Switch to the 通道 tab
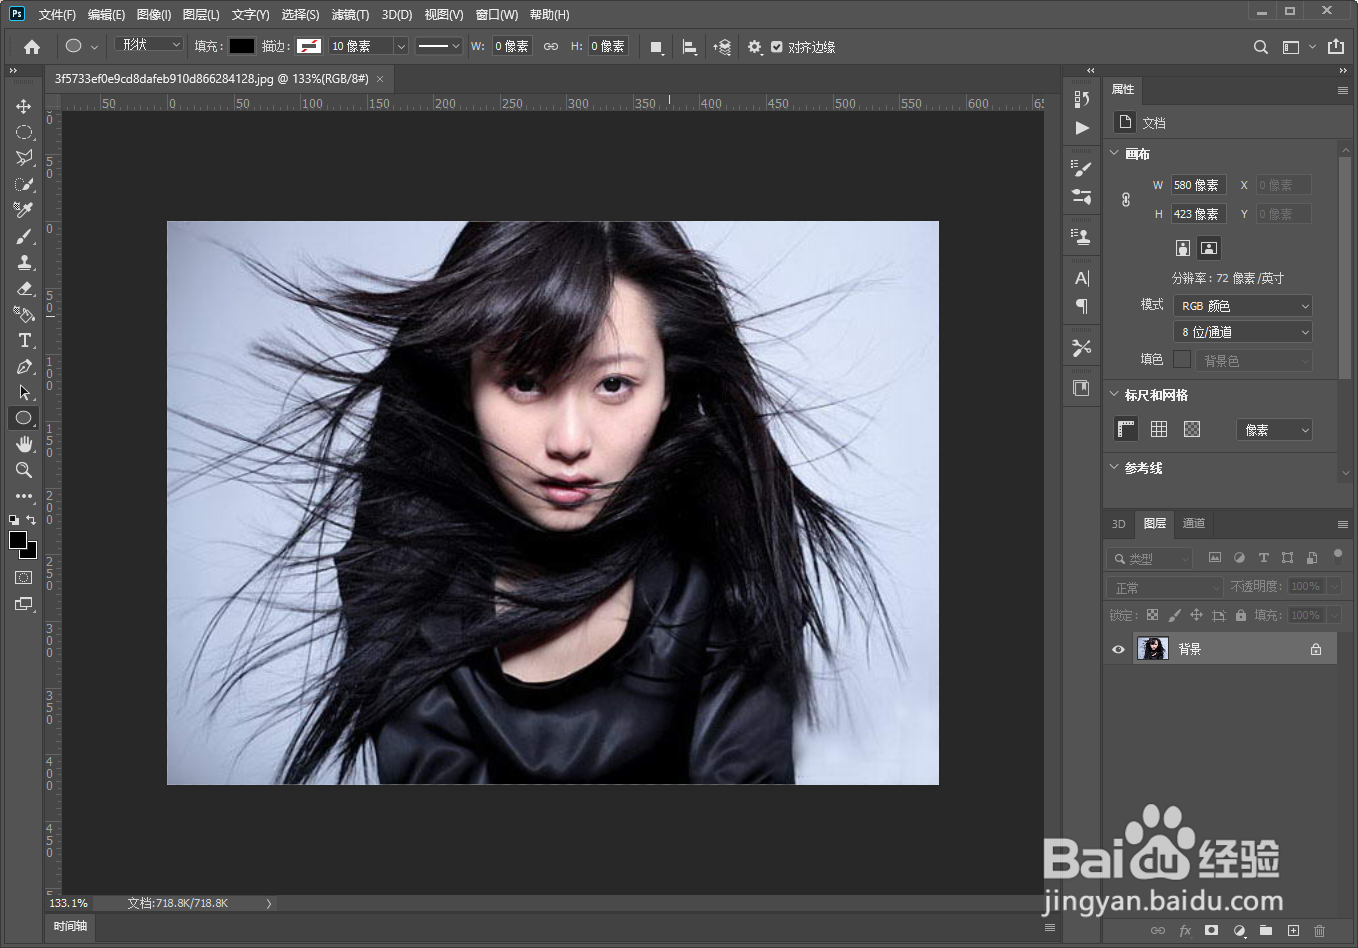The width and height of the screenshot is (1358, 948). pyautogui.click(x=1194, y=523)
